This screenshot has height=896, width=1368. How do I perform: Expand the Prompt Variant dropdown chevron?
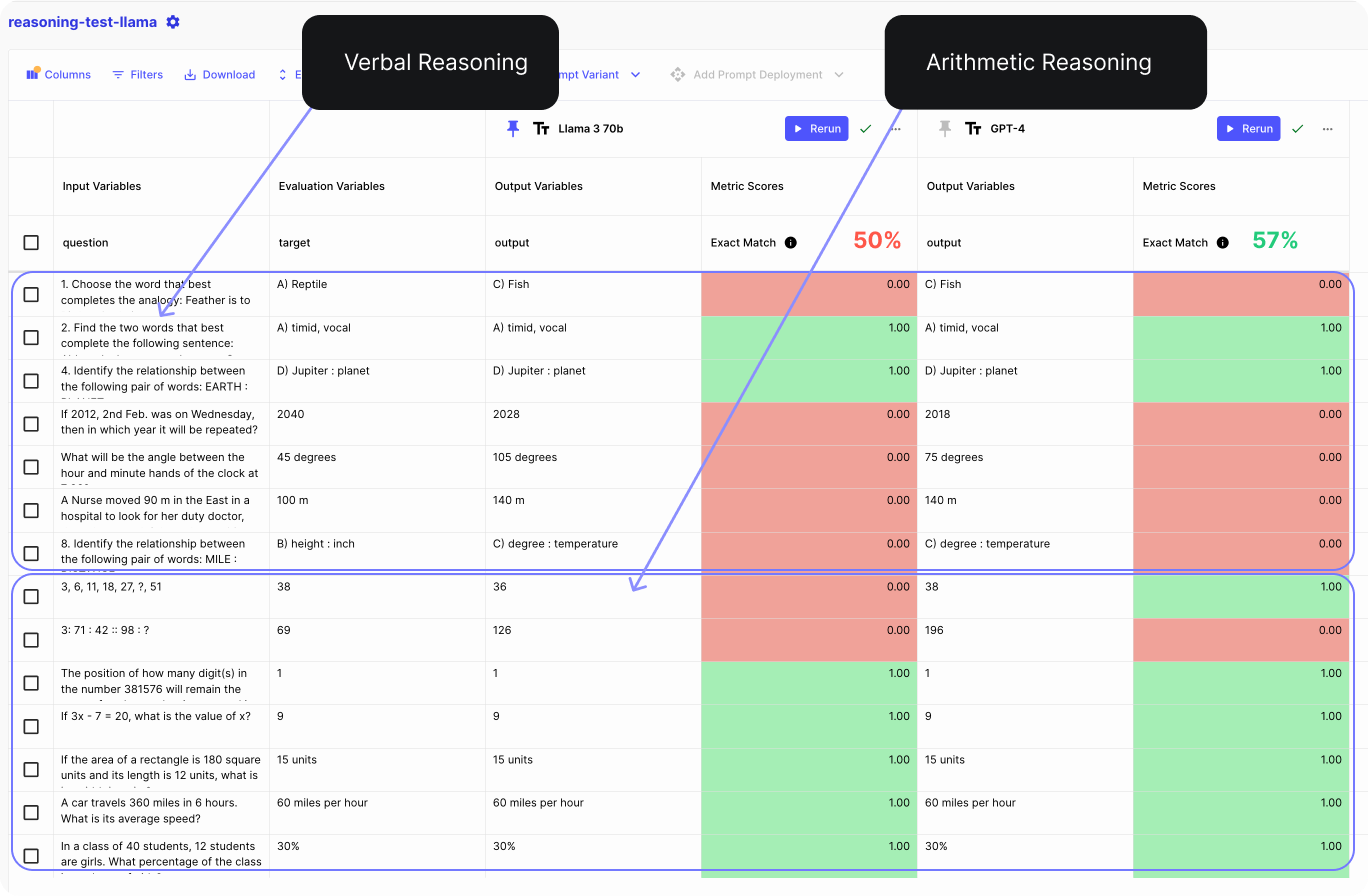coord(635,75)
